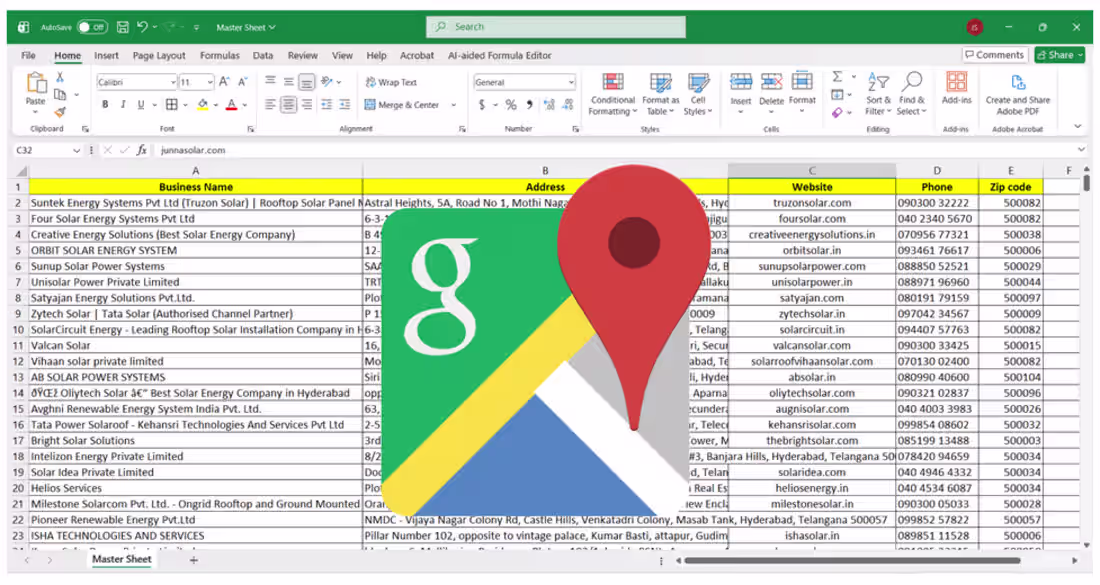Click the horizontal scrollbar thumb
1100x585 pixels.
(852, 560)
